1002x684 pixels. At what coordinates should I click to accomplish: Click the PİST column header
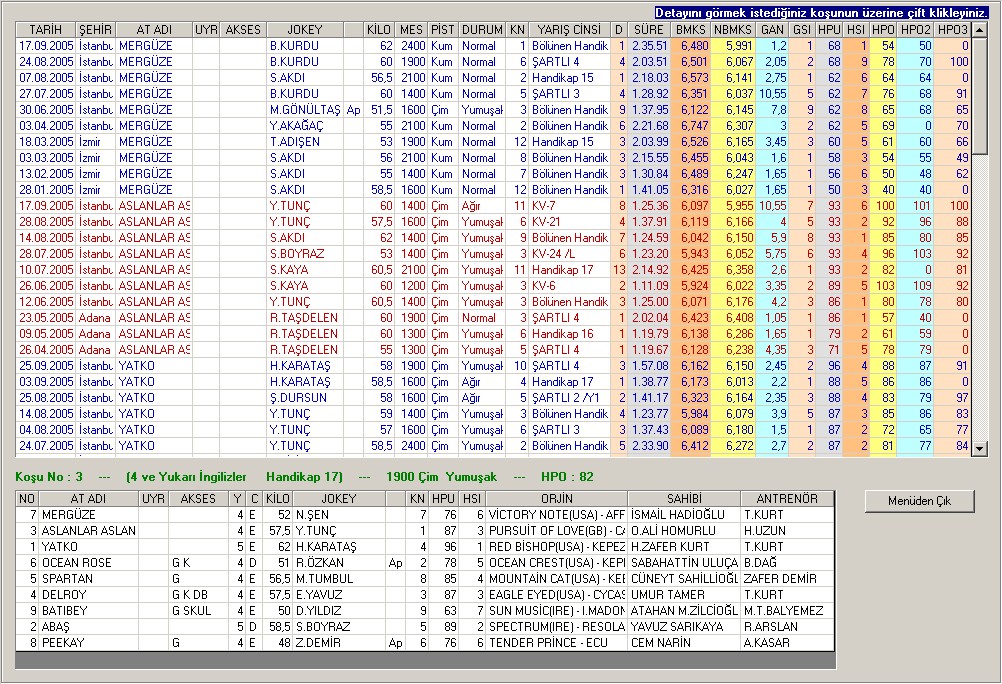[x=442, y=30]
